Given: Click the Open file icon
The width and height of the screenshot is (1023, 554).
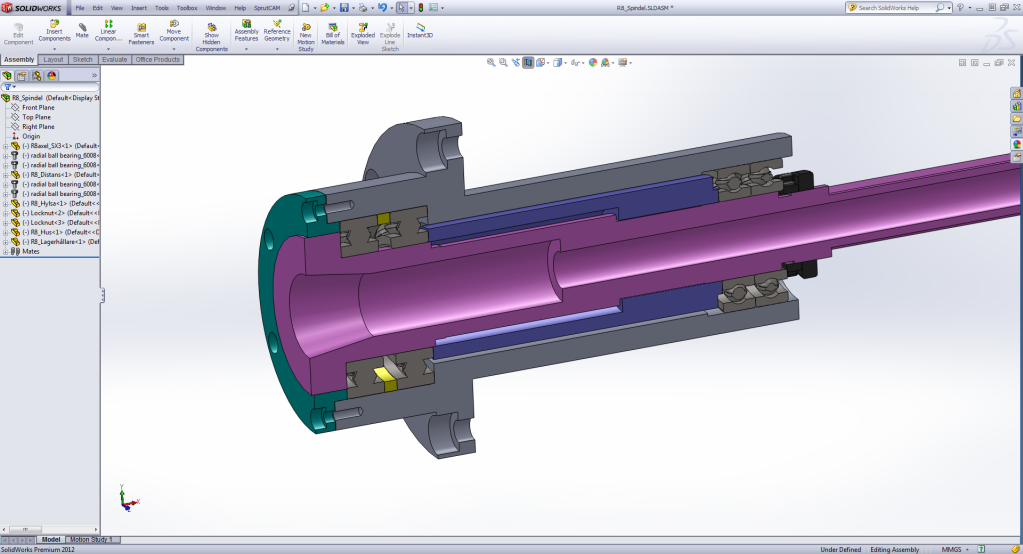Looking at the screenshot, I should click(x=324, y=8).
